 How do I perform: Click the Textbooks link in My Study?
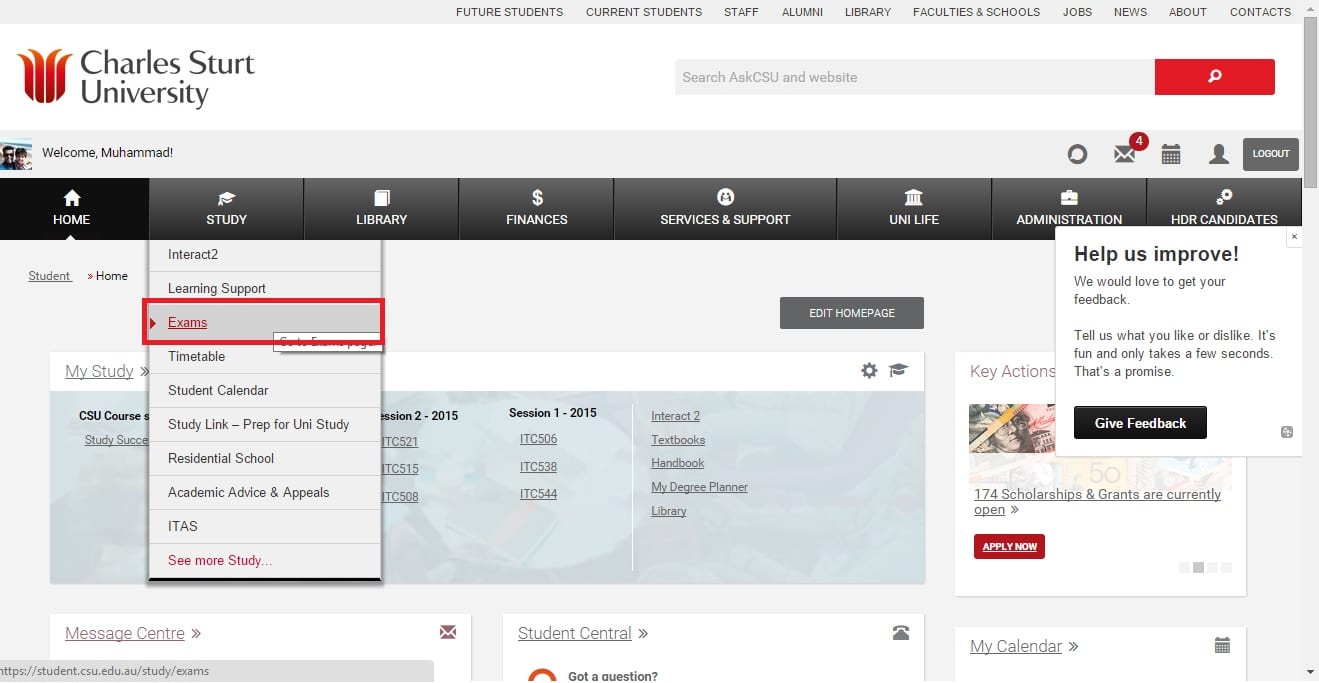(678, 440)
